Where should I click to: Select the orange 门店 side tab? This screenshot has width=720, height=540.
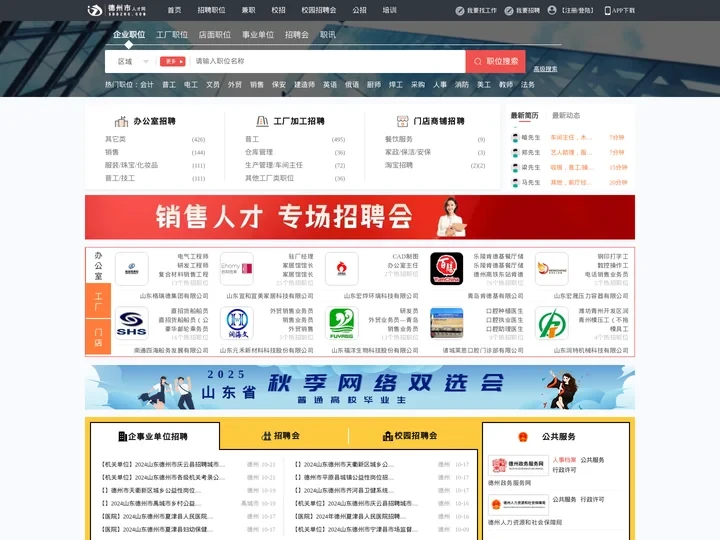[98, 337]
